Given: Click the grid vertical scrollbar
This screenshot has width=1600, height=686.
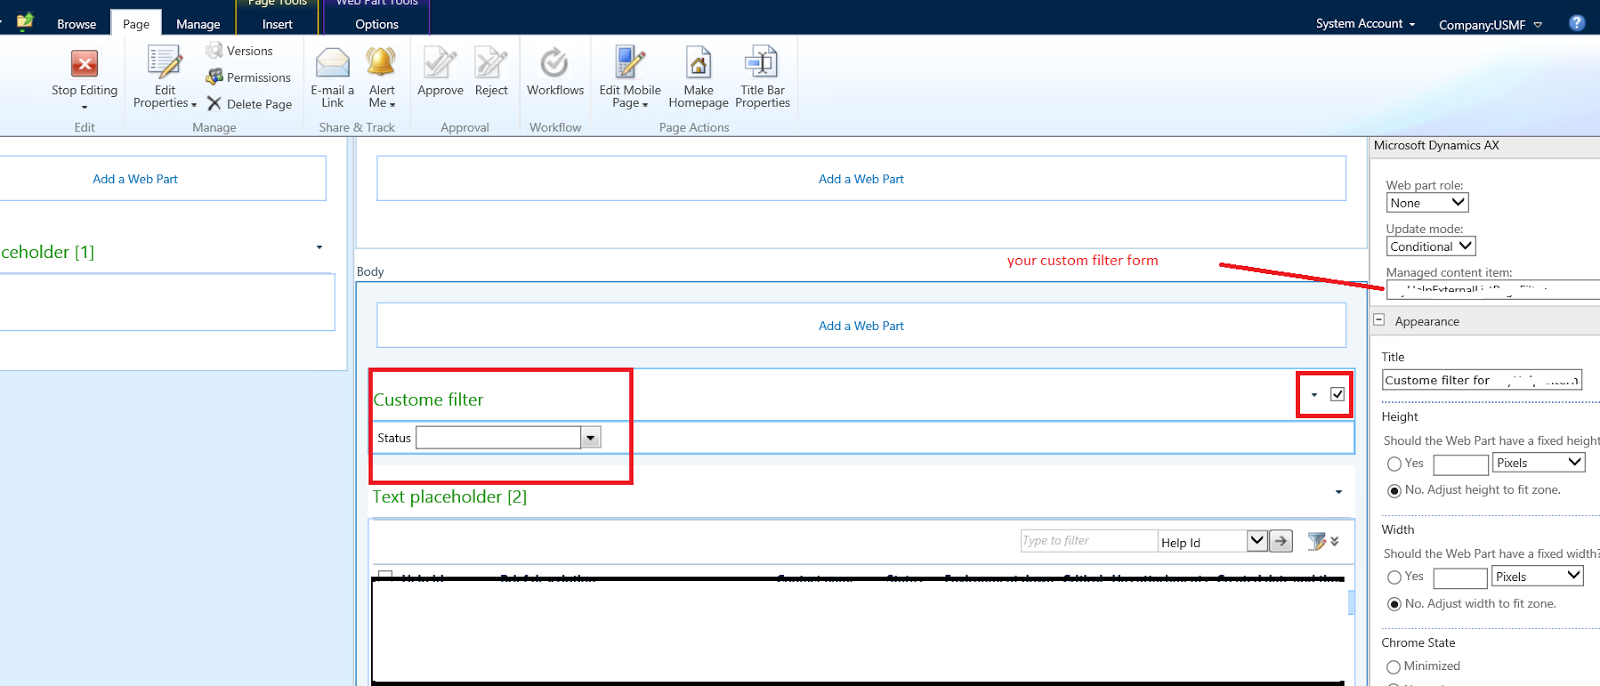Looking at the screenshot, I should tap(1351, 601).
